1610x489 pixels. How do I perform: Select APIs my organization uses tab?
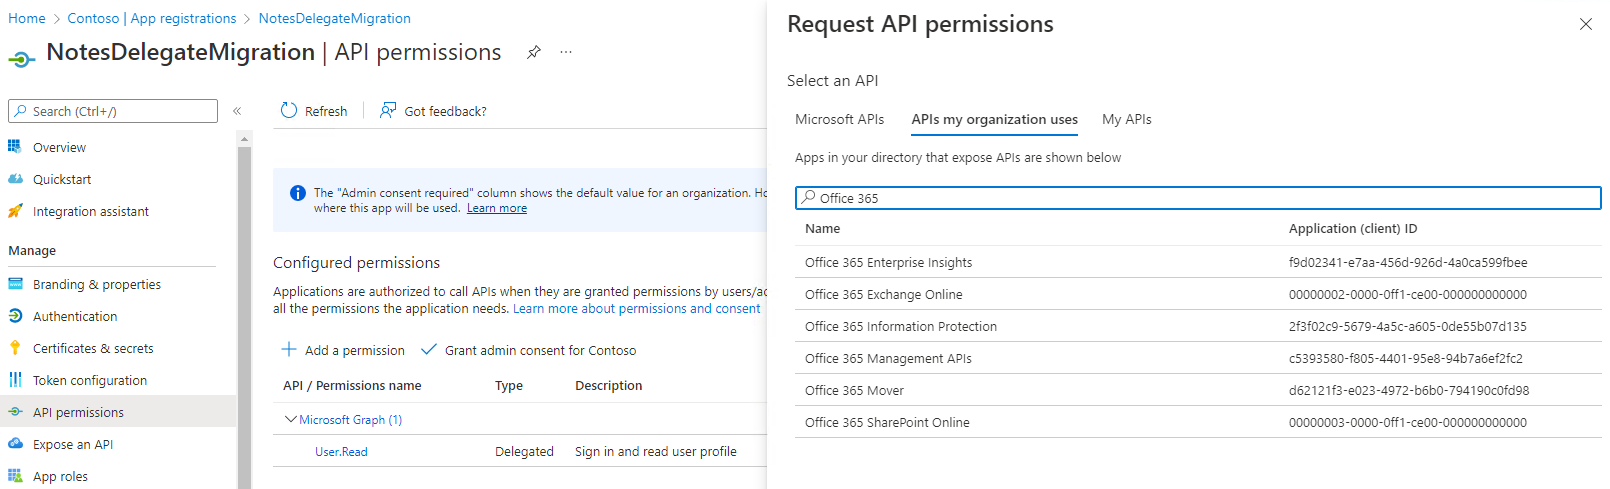click(994, 119)
